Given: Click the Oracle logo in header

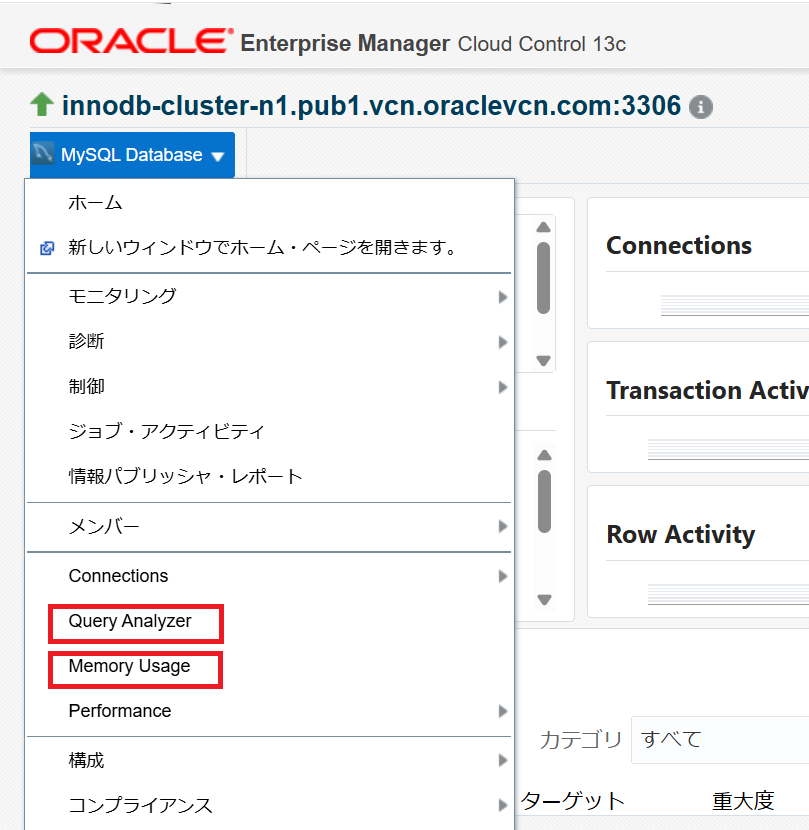Looking at the screenshot, I should (x=132, y=41).
